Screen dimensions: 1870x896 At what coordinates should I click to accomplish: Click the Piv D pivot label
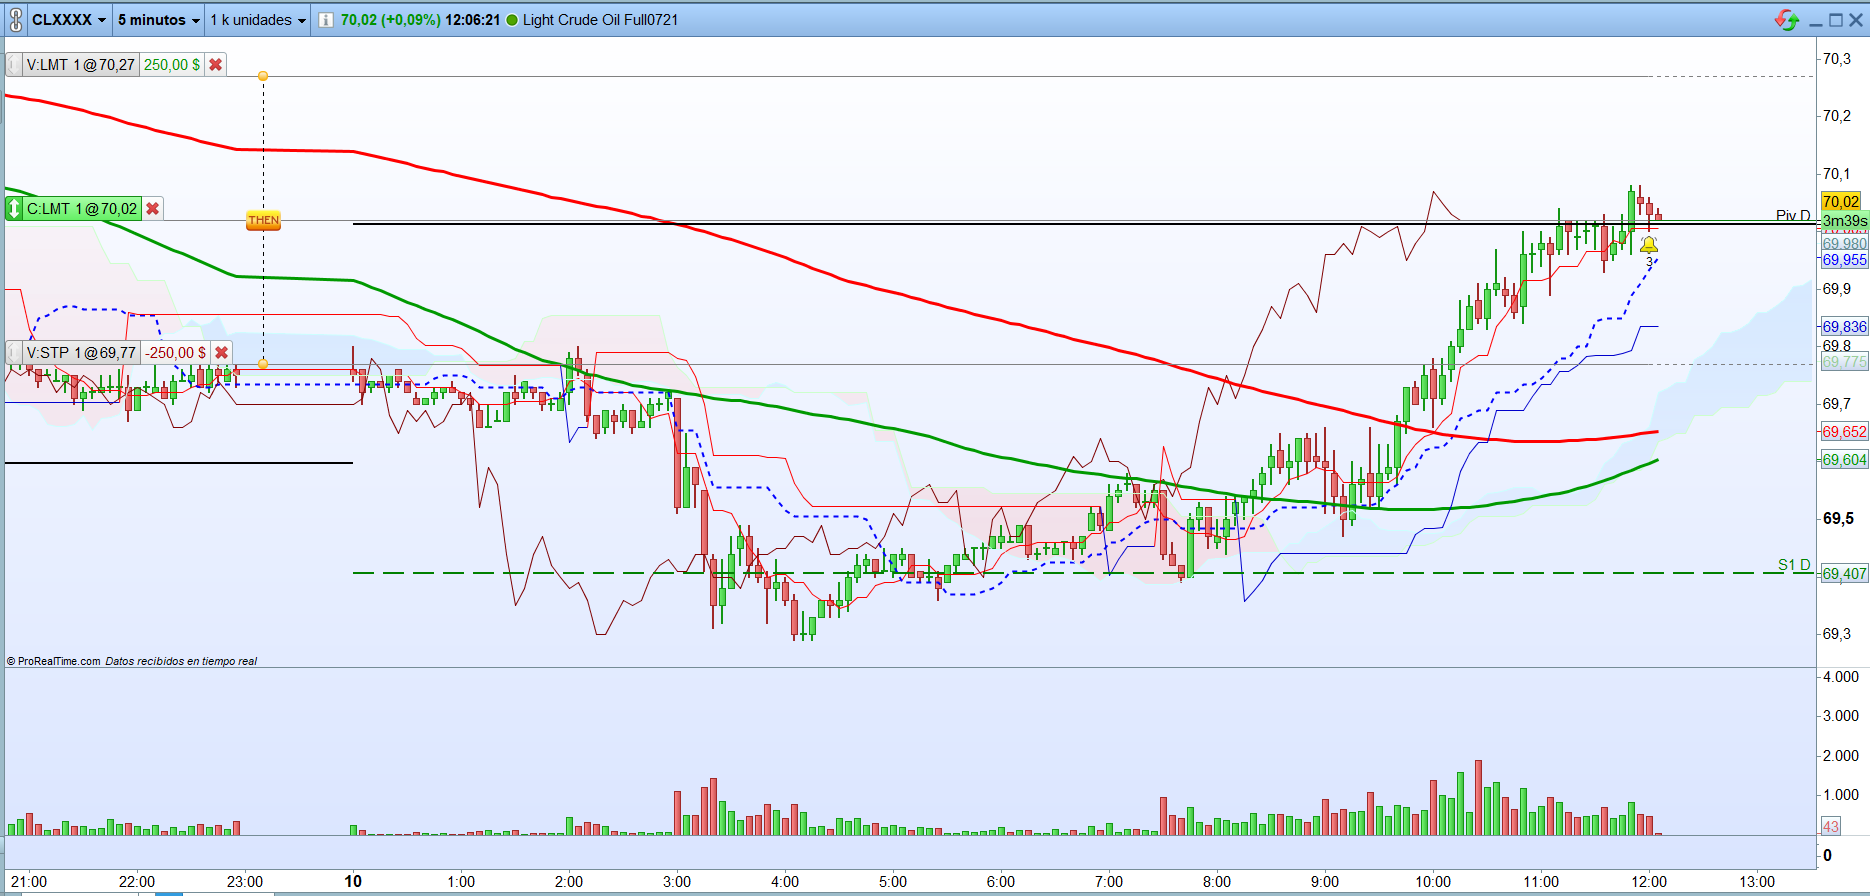point(1792,215)
